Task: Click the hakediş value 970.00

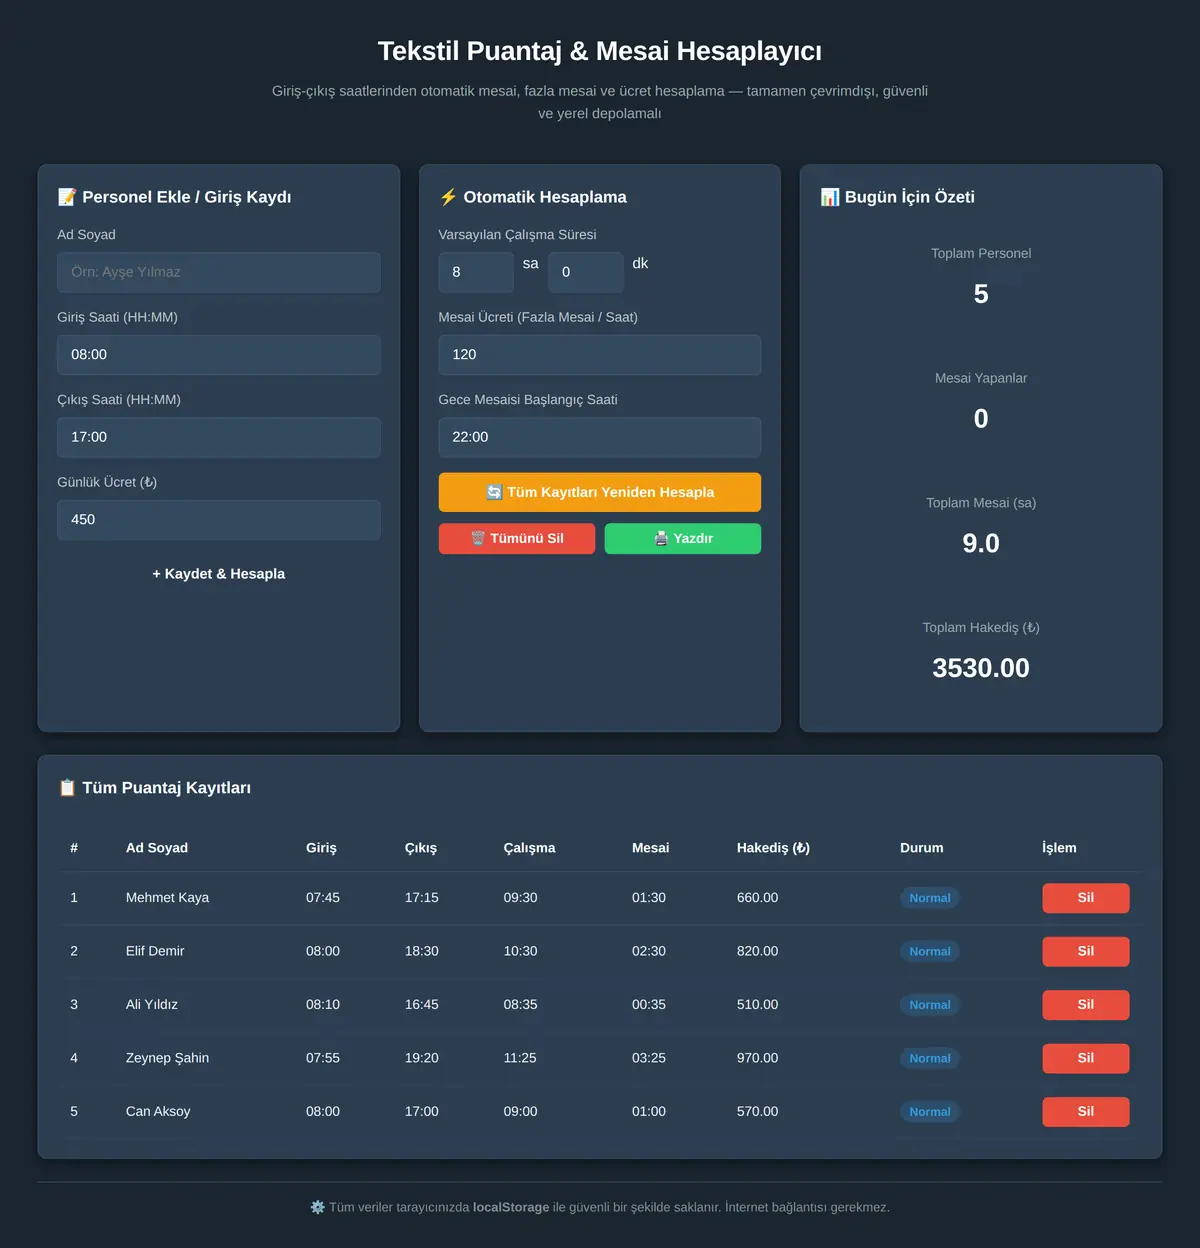Action: [x=757, y=1058]
